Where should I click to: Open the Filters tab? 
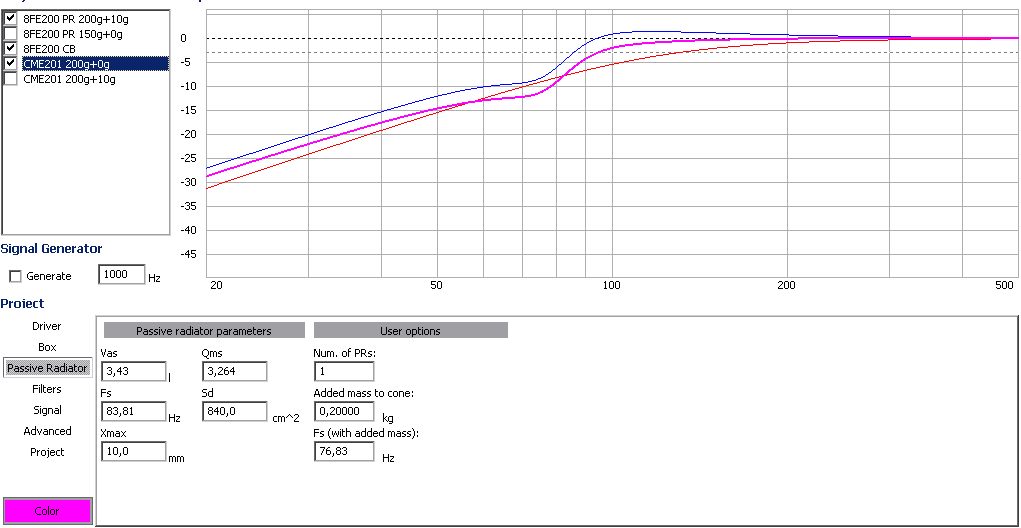pos(47,389)
